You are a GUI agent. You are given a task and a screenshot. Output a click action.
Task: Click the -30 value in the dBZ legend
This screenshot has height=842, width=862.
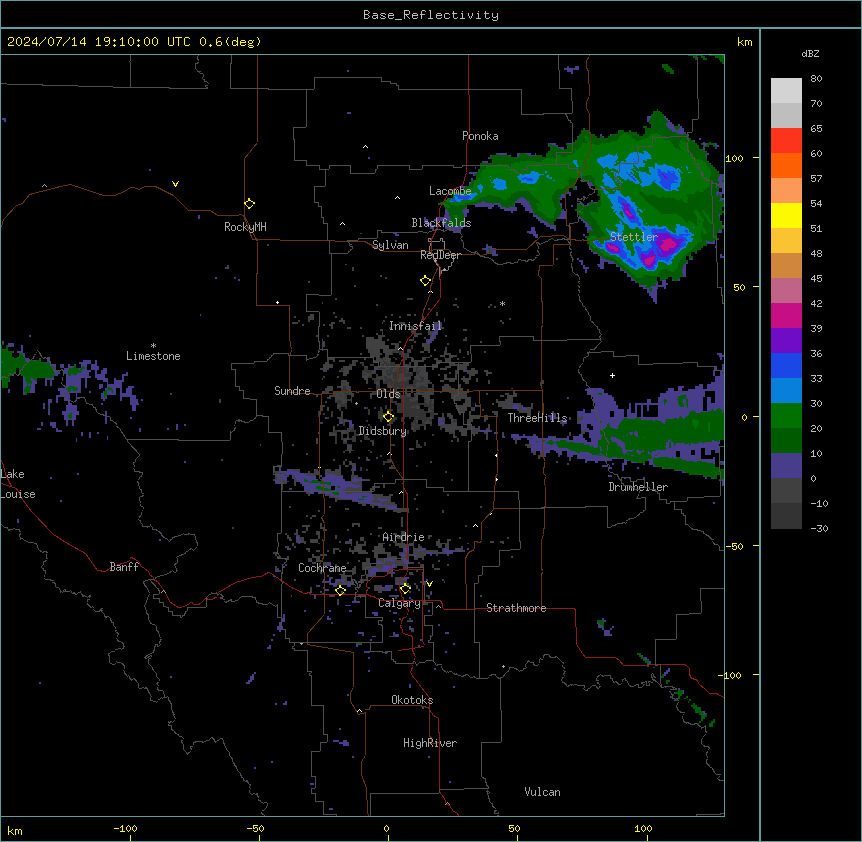pos(819,528)
